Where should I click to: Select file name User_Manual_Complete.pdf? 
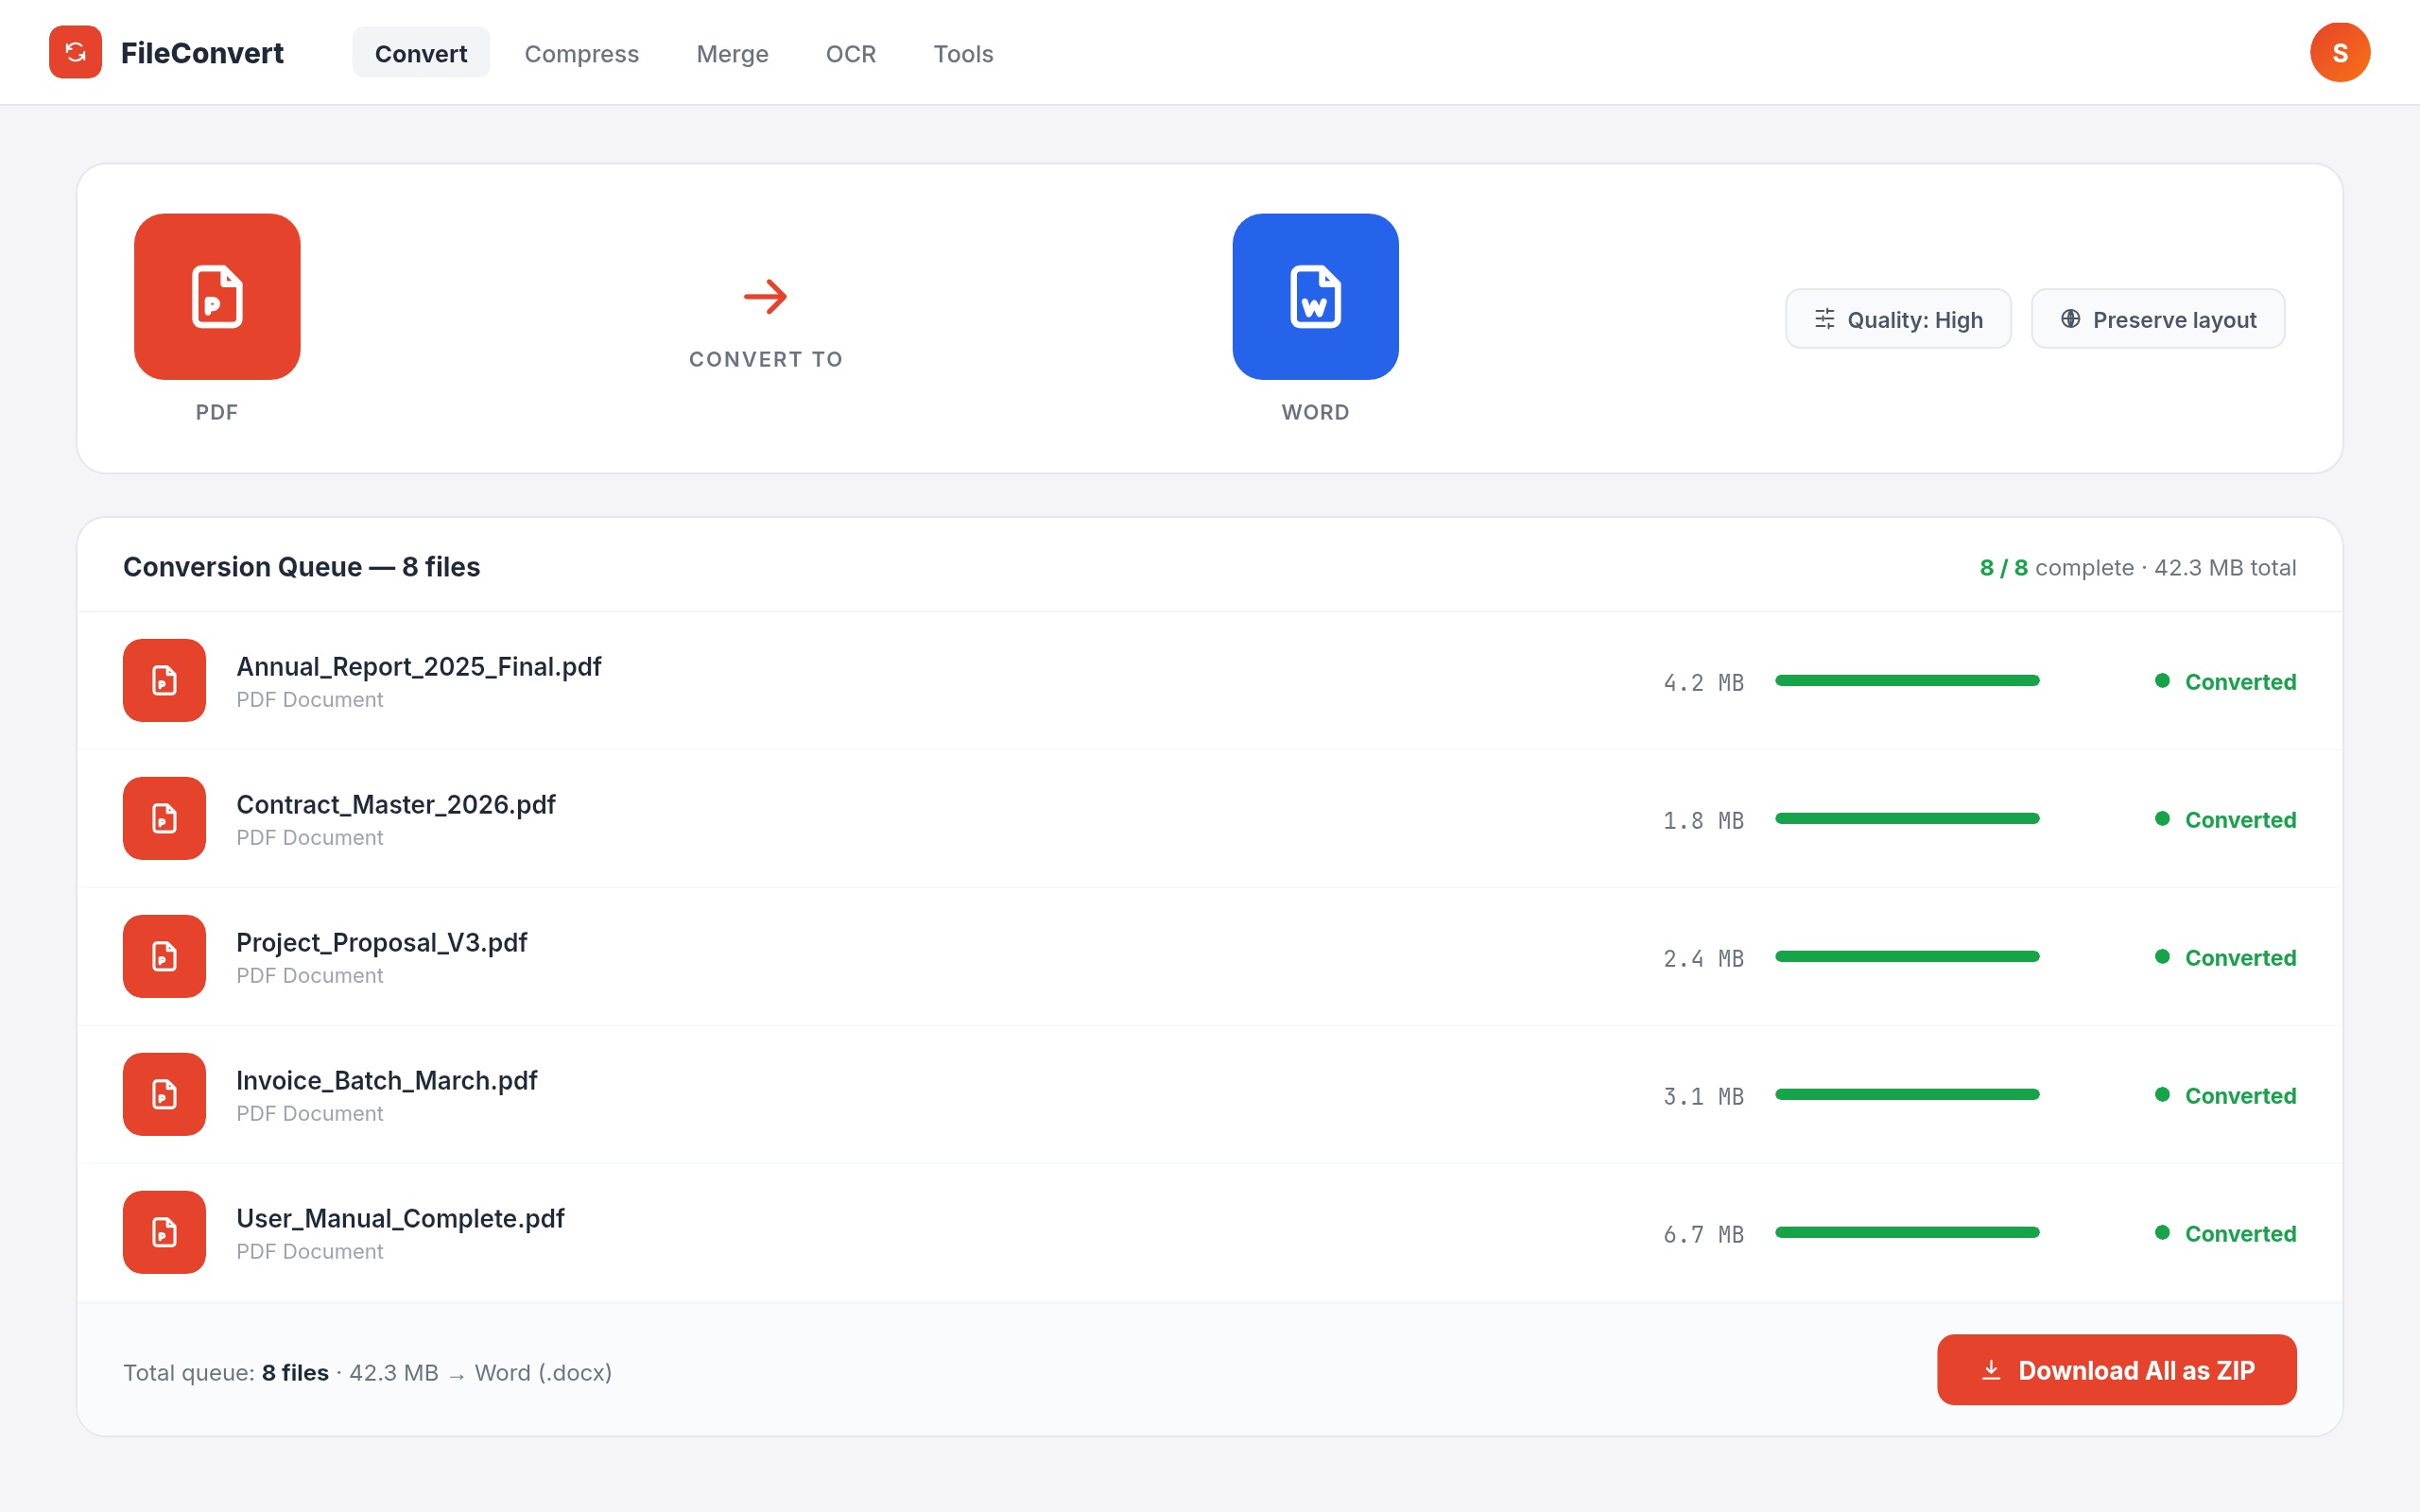(x=400, y=1218)
